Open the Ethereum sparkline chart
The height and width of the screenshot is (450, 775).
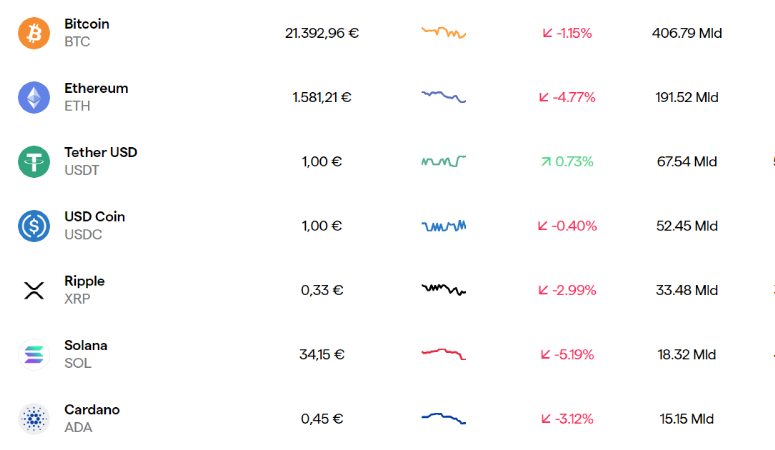point(443,96)
